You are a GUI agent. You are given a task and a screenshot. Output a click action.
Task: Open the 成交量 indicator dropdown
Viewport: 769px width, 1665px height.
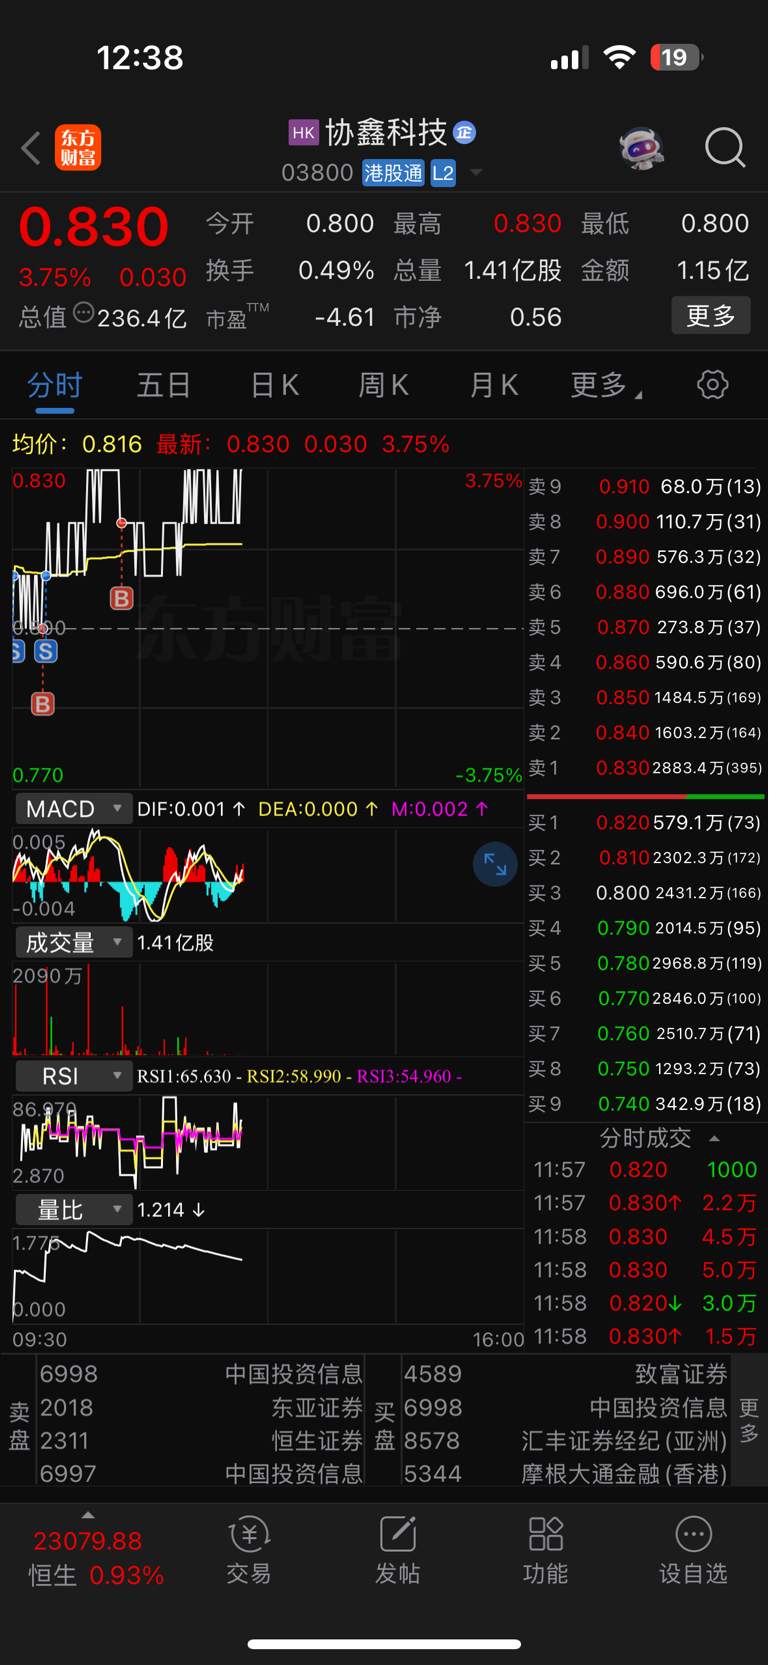[x=74, y=942]
